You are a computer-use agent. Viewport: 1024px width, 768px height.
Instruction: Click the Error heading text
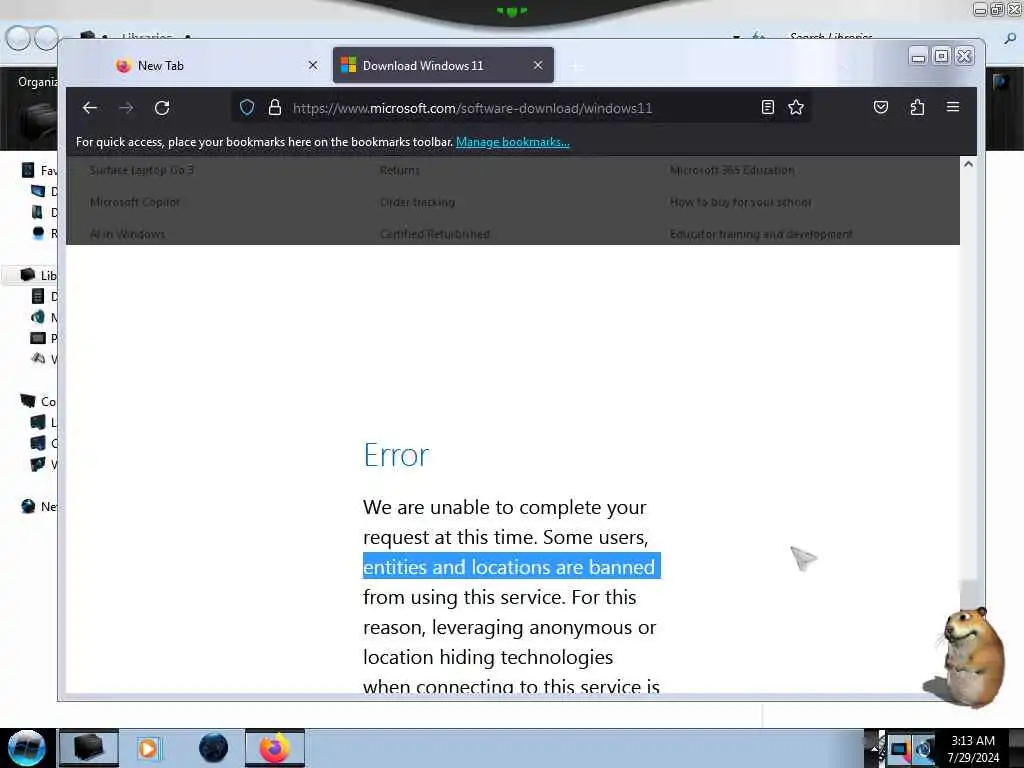pos(396,455)
